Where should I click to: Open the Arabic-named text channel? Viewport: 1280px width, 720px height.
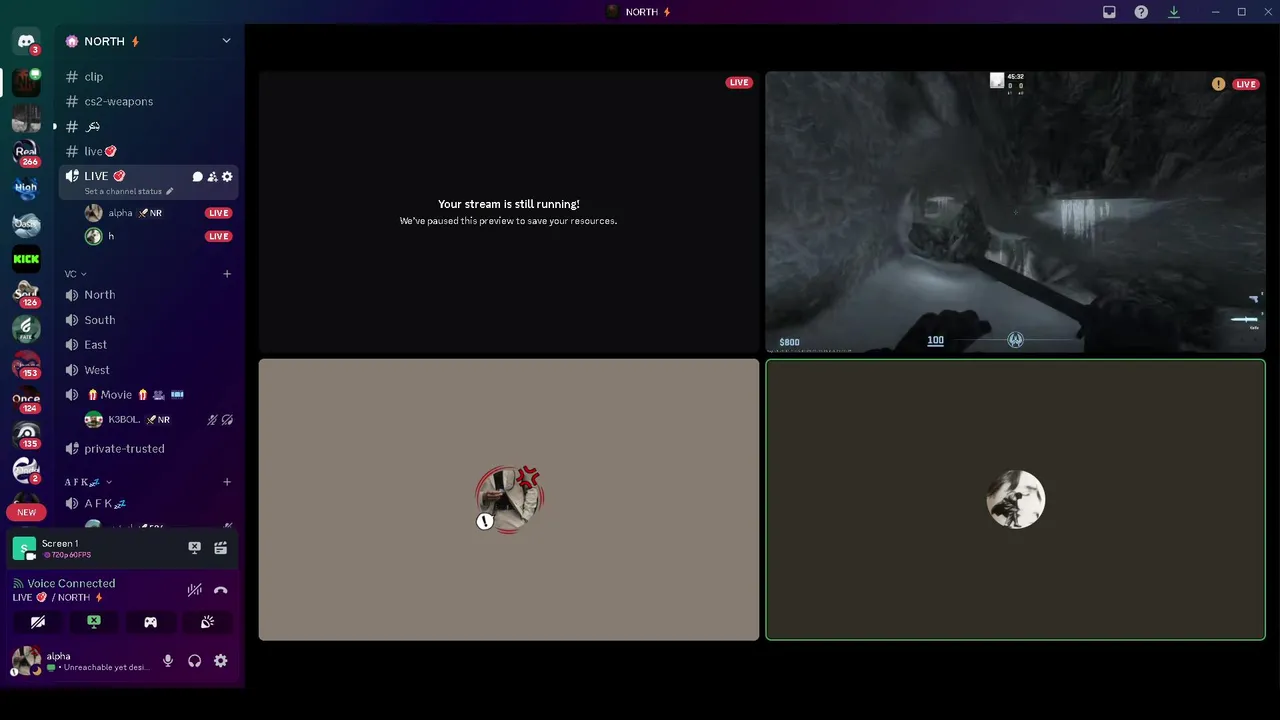(x=148, y=127)
